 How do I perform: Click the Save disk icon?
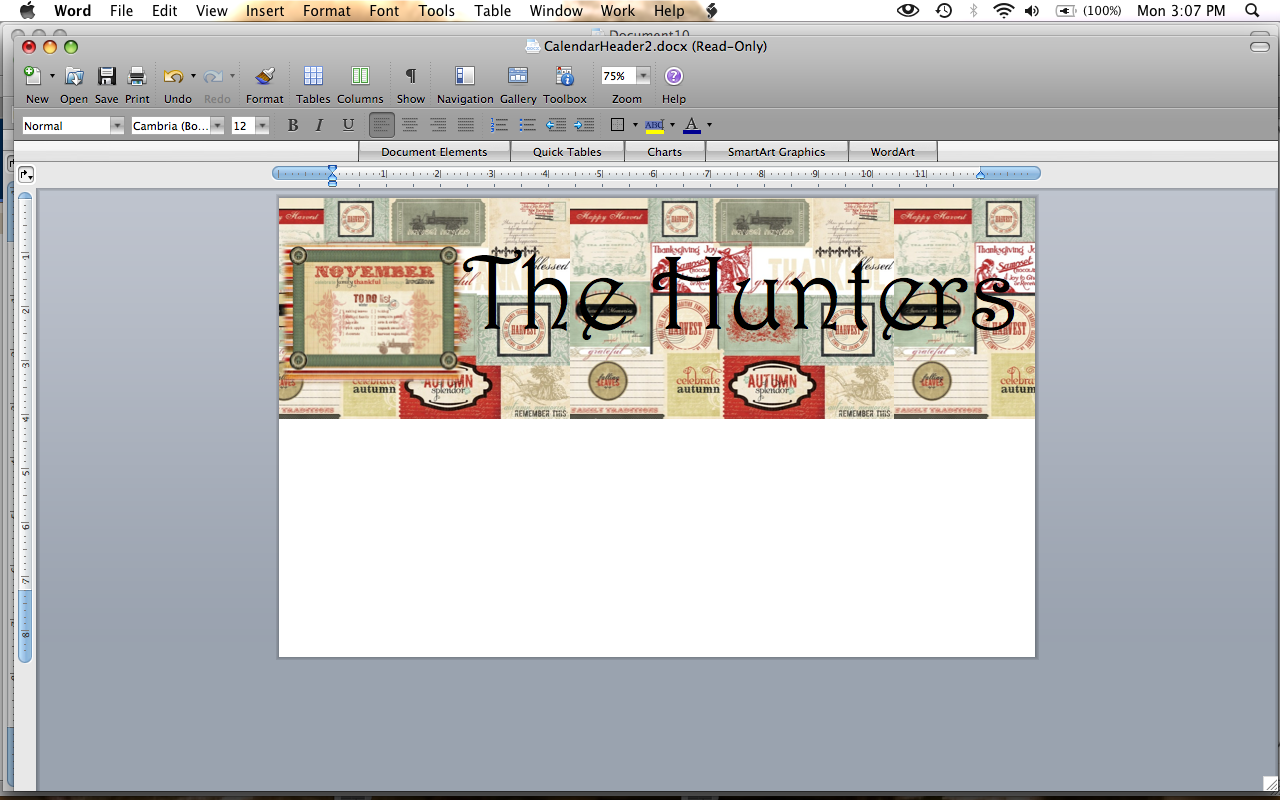click(107, 76)
